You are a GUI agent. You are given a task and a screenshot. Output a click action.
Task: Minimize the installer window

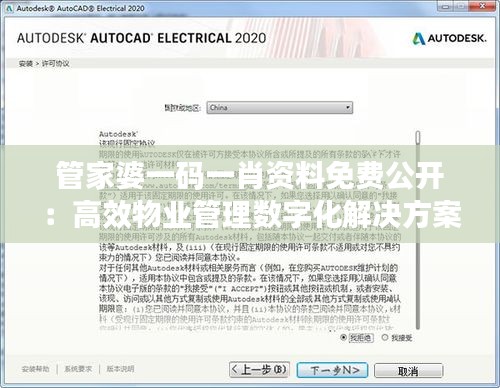click(446, 6)
